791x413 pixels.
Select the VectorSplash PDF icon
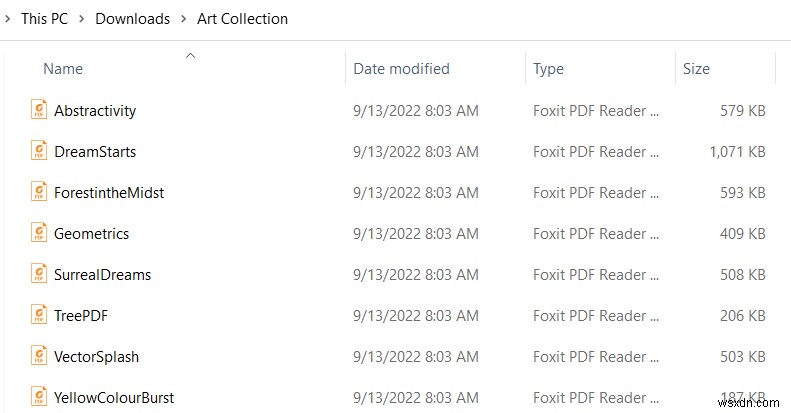click(x=39, y=356)
